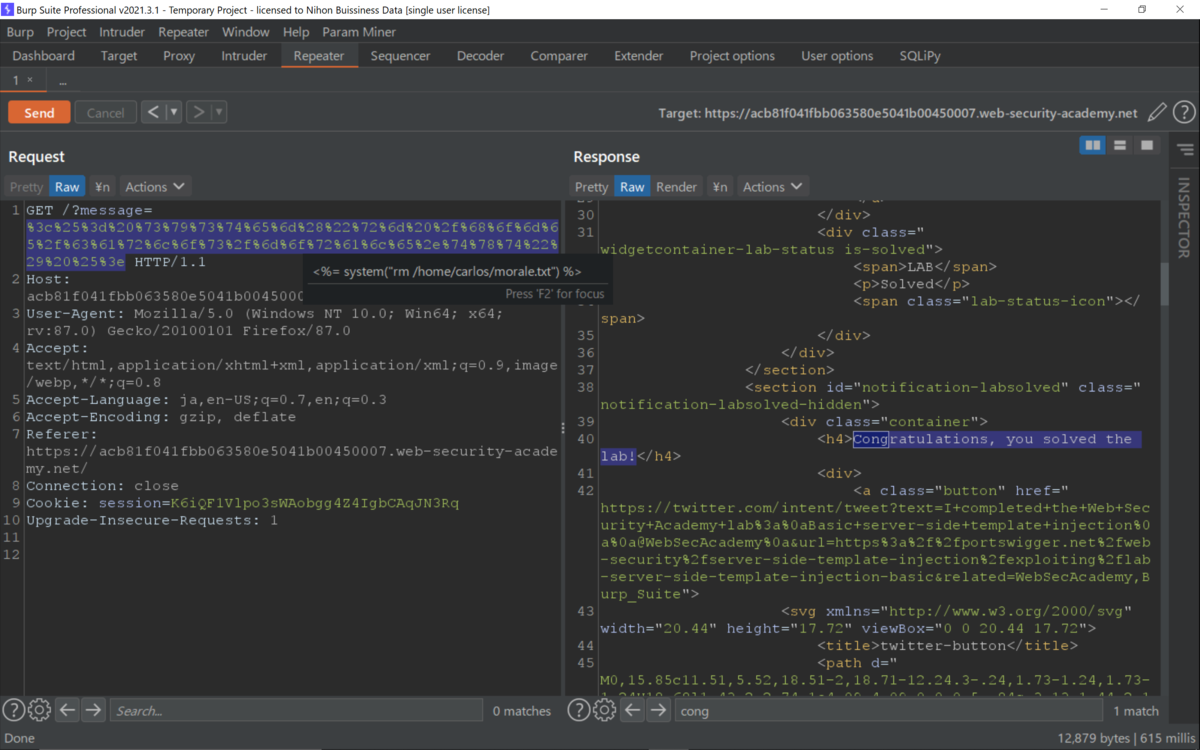This screenshot has height=750, width=1200.
Task: Click the Done status text
Action: [20, 738]
